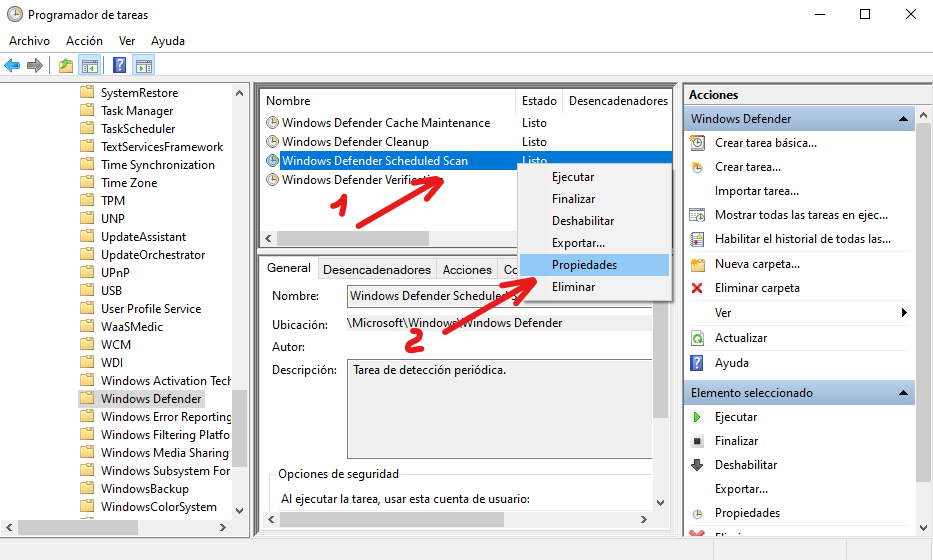
Task: Switch to the General tab
Action: 289,268
